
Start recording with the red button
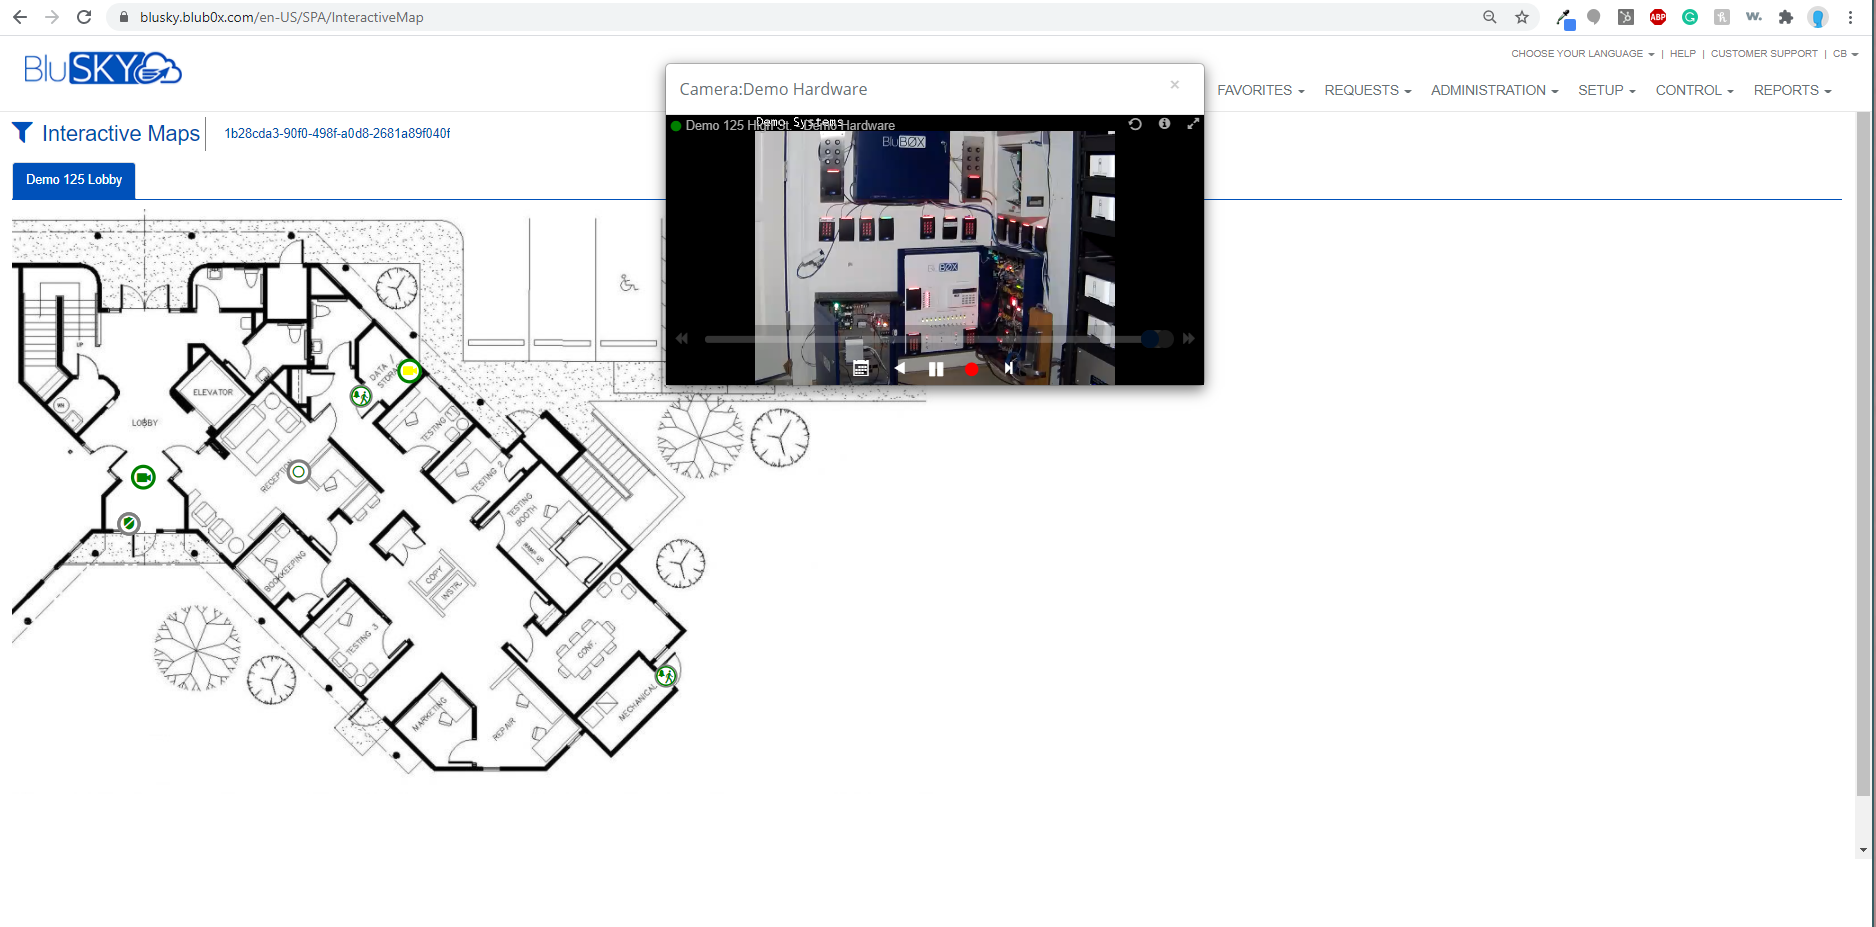click(x=971, y=369)
